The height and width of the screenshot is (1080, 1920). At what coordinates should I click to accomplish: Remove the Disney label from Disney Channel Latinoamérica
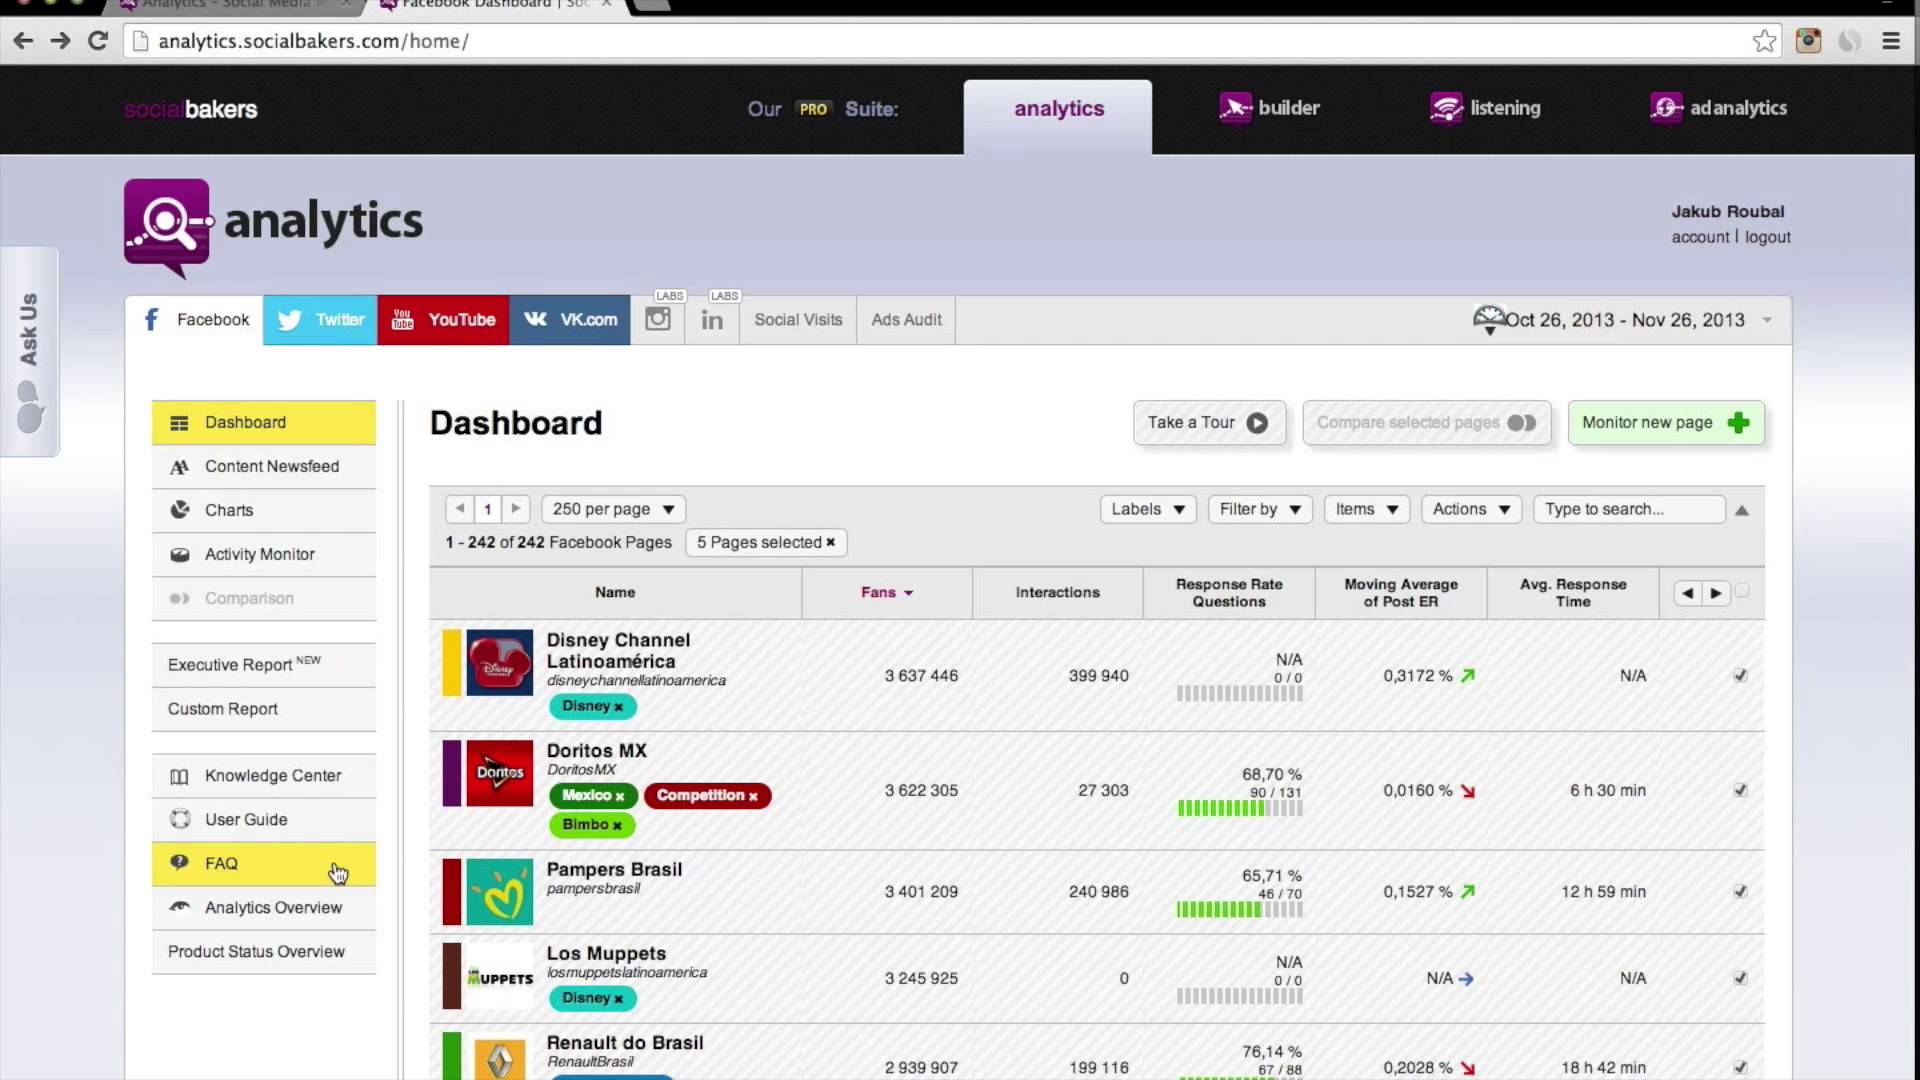pyautogui.click(x=619, y=707)
